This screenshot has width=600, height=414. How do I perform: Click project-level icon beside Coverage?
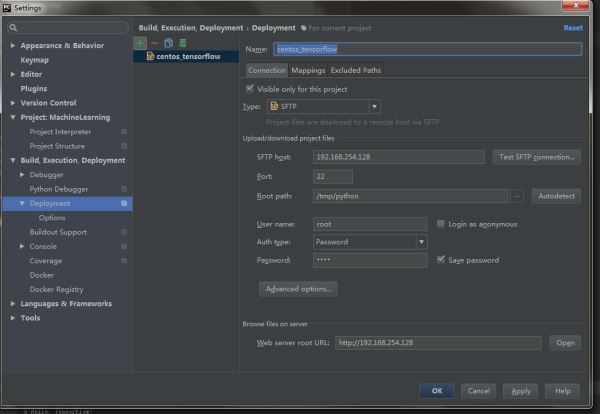click(x=124, y=261)
